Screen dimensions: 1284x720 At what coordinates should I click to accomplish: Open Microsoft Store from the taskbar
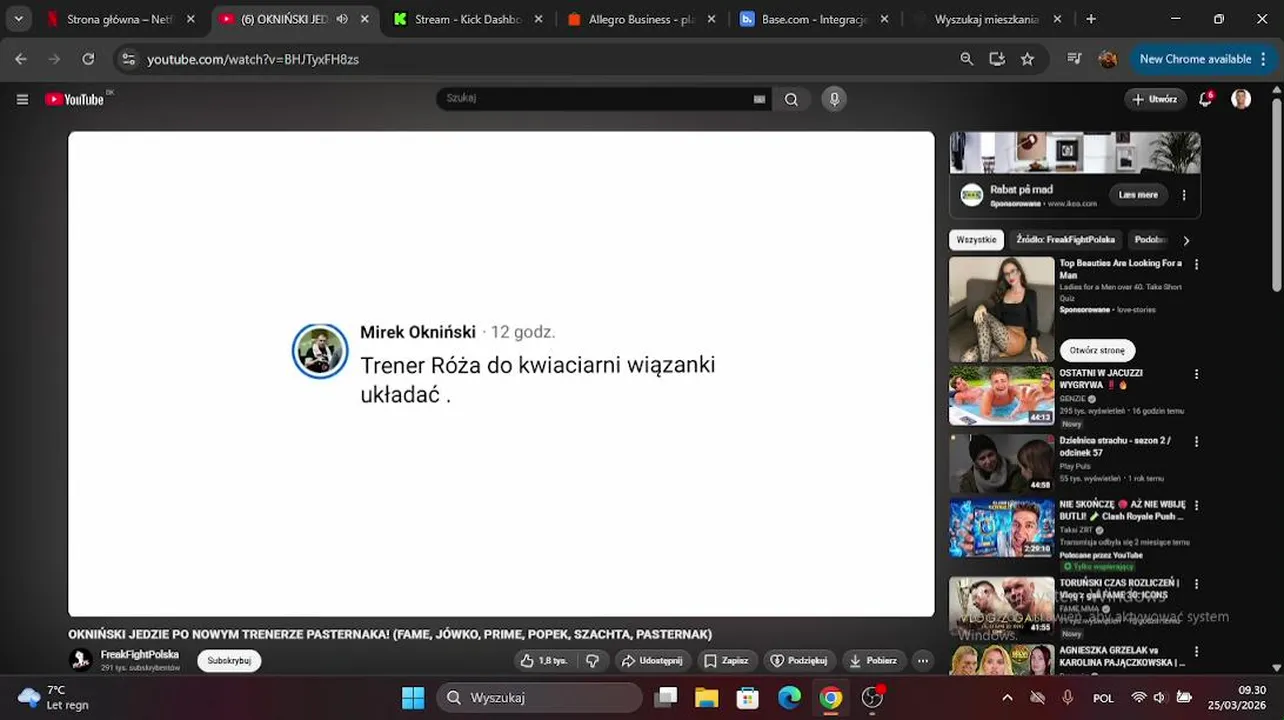coord(747,697)
